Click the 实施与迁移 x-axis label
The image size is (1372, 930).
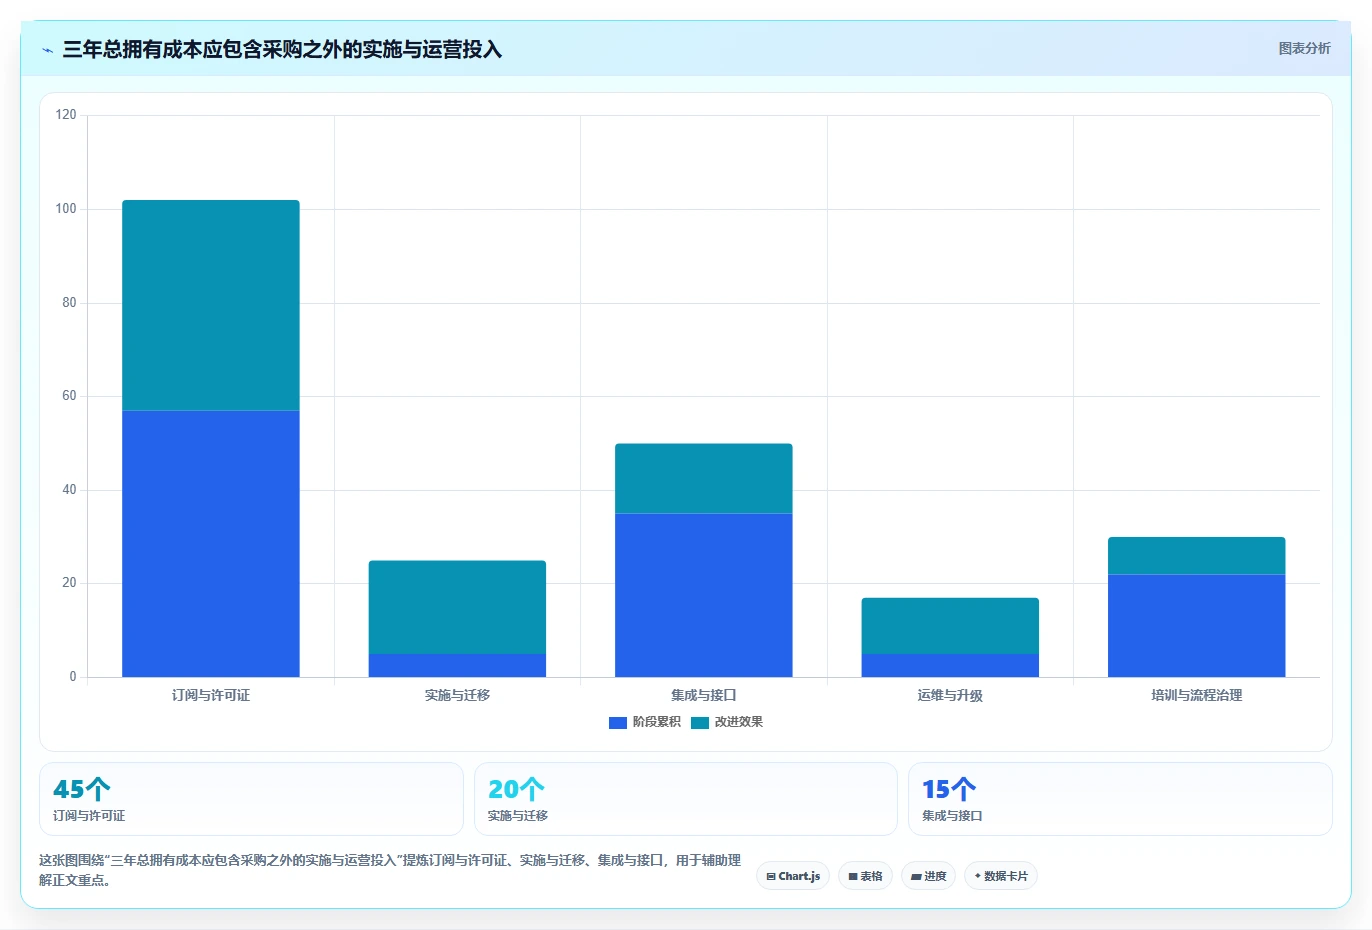[457, 695]
